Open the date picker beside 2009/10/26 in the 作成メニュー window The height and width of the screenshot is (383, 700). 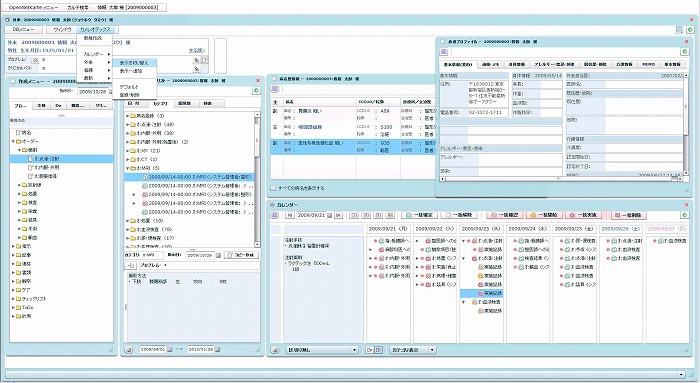pos(111,92)
